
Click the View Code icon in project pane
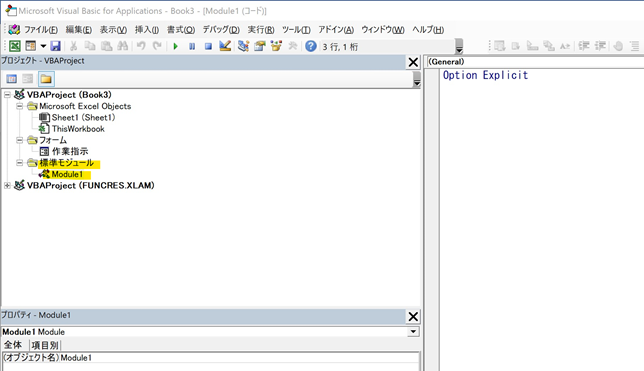pos(12,79)
